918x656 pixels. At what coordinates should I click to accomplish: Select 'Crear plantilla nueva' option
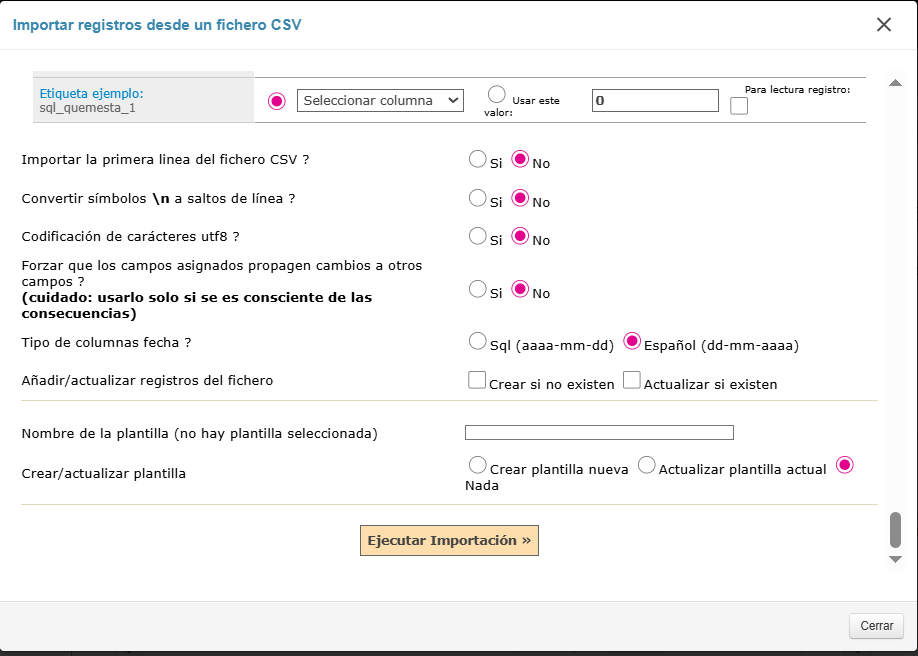478,466
